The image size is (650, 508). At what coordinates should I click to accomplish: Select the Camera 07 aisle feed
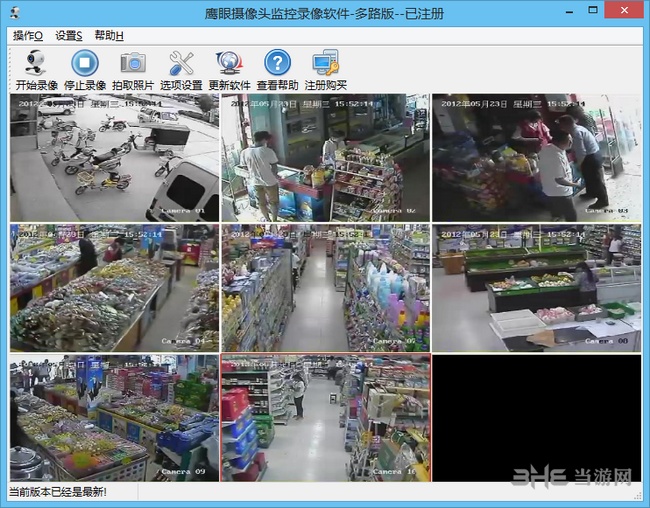(325, 288)
